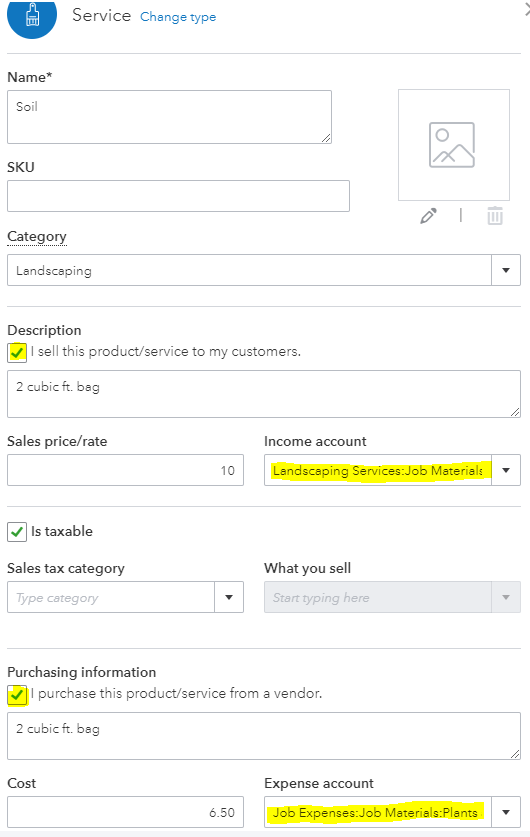Click the blue Service paintbrush icon
Image resolution: width=530 pixels, height=837 pixels.
pos(32,17)
